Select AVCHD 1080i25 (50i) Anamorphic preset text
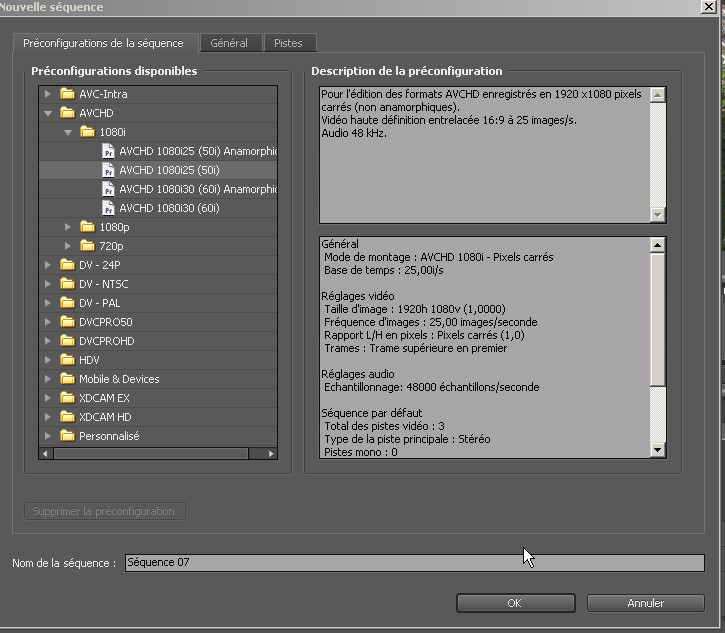This screenshot has width=725, height=633. 198,151
